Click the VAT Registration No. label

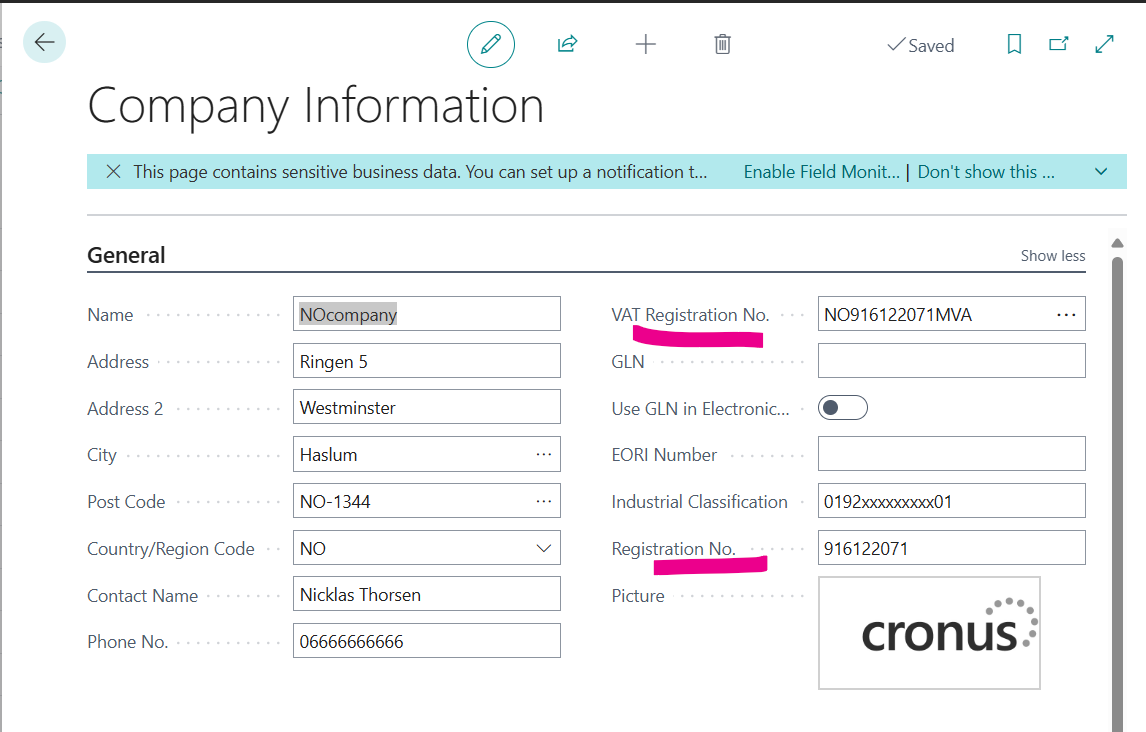(690, 315)
